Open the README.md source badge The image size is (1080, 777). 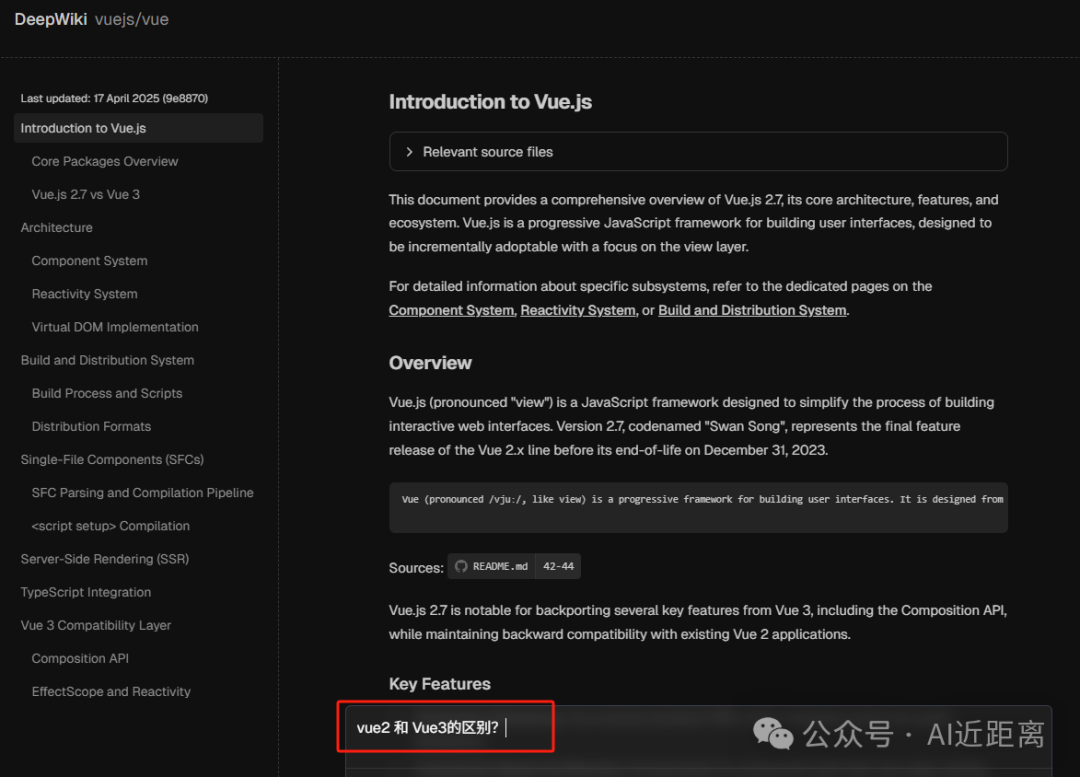[x=492, y=566]
